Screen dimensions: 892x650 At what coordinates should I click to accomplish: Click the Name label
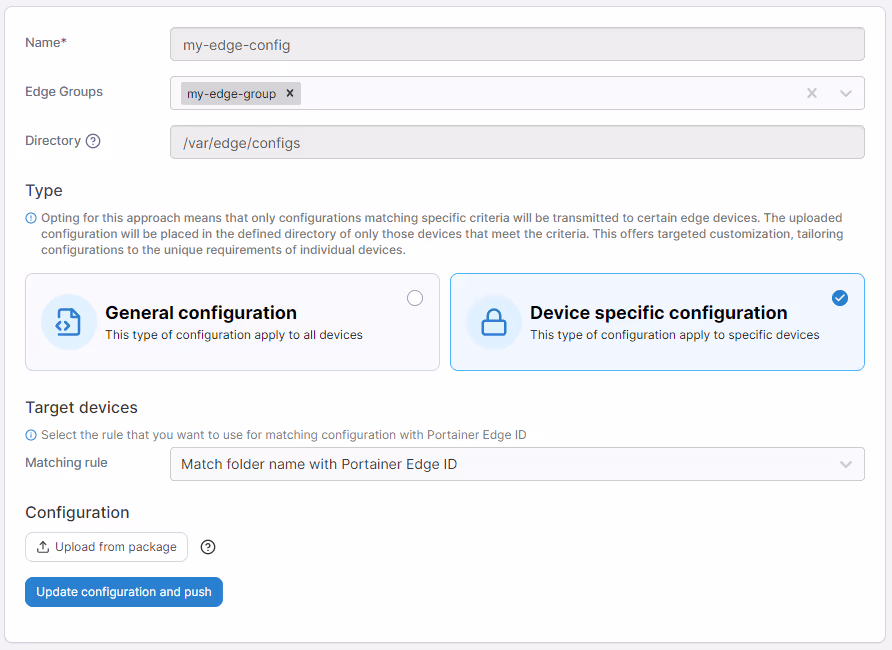click(x=46, y=43)
